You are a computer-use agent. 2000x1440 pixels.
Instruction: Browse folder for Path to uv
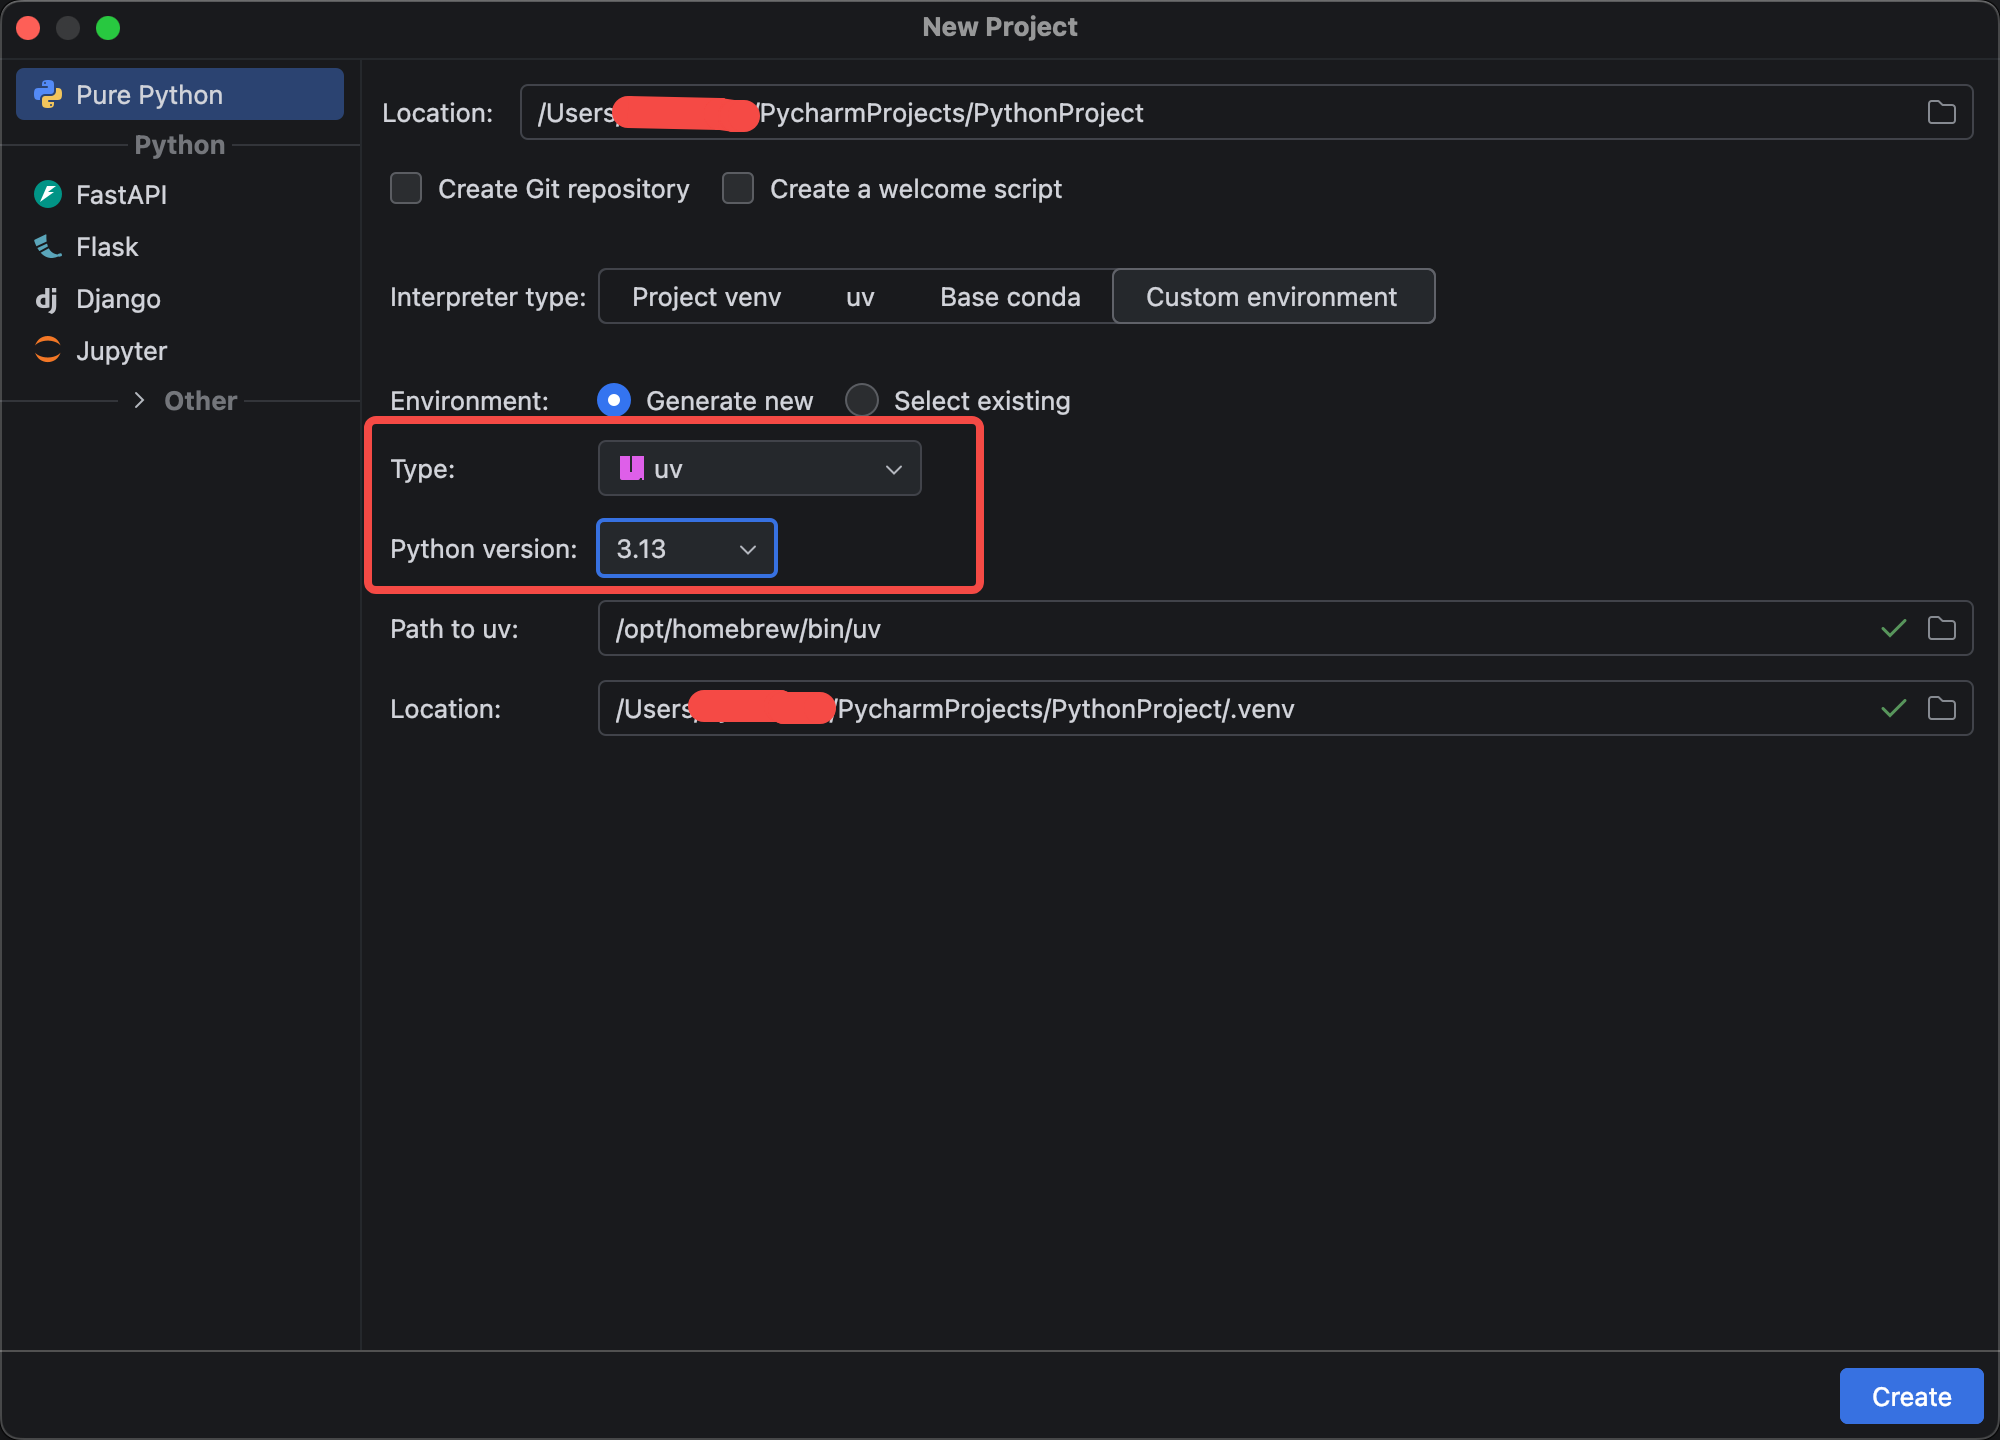point(1941,628)
